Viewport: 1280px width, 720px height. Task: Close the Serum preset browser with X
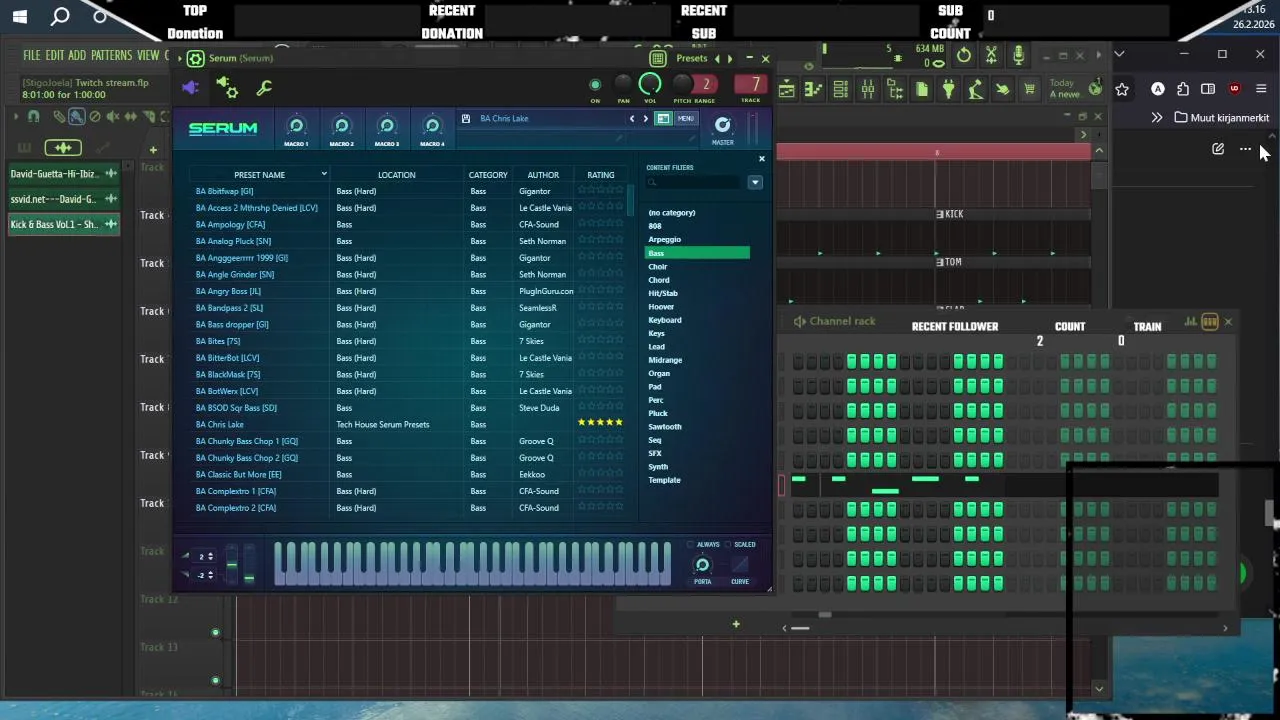coord(761,159)
